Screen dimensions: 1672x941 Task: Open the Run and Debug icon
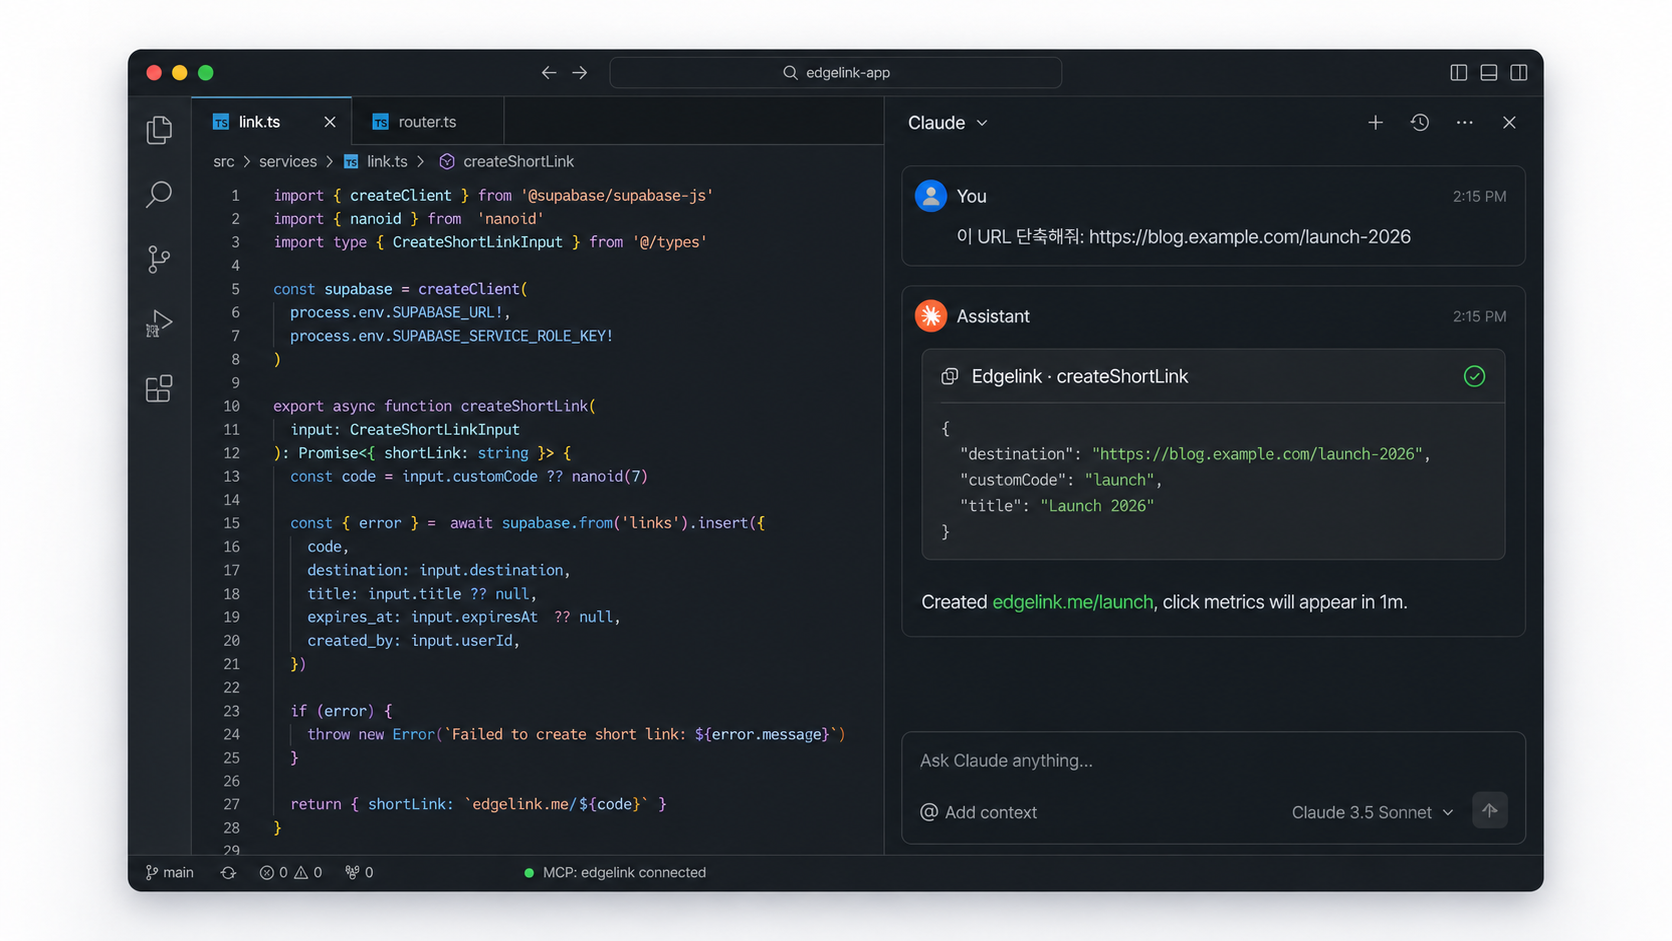coord(159,323)
